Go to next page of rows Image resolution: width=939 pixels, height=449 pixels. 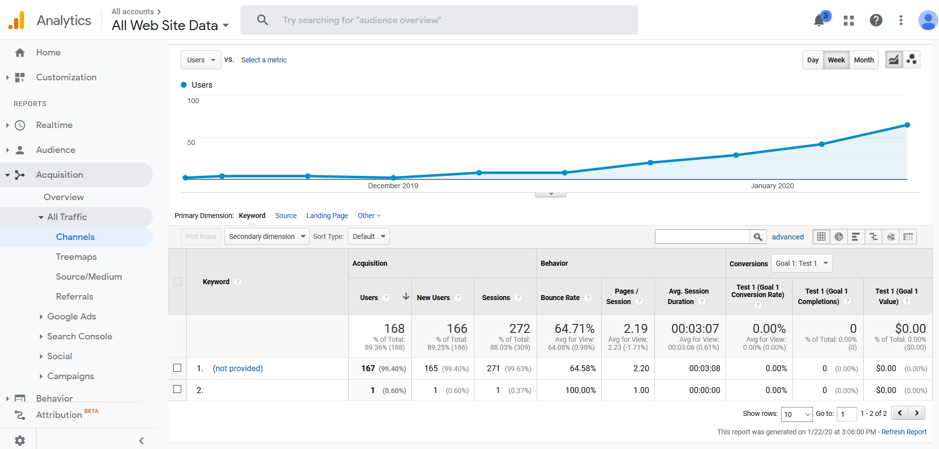pos(917,413)
